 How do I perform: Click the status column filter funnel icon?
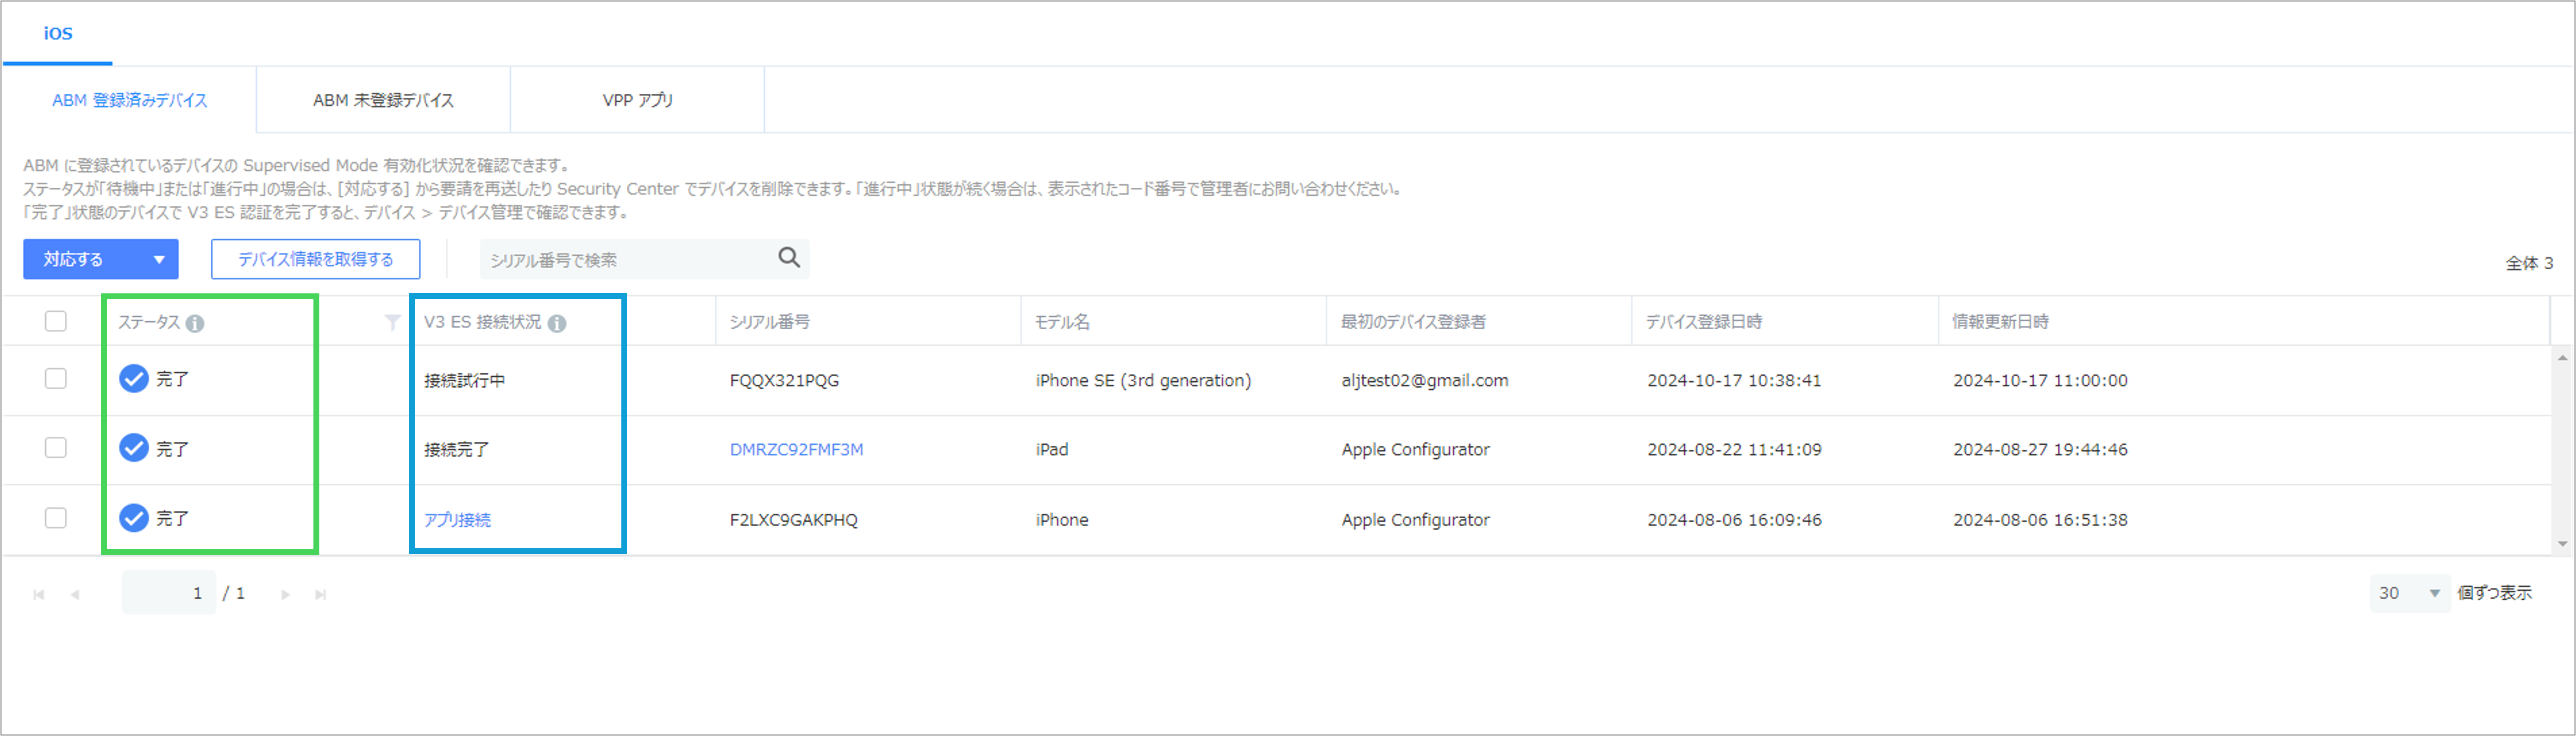pos(392,322)
